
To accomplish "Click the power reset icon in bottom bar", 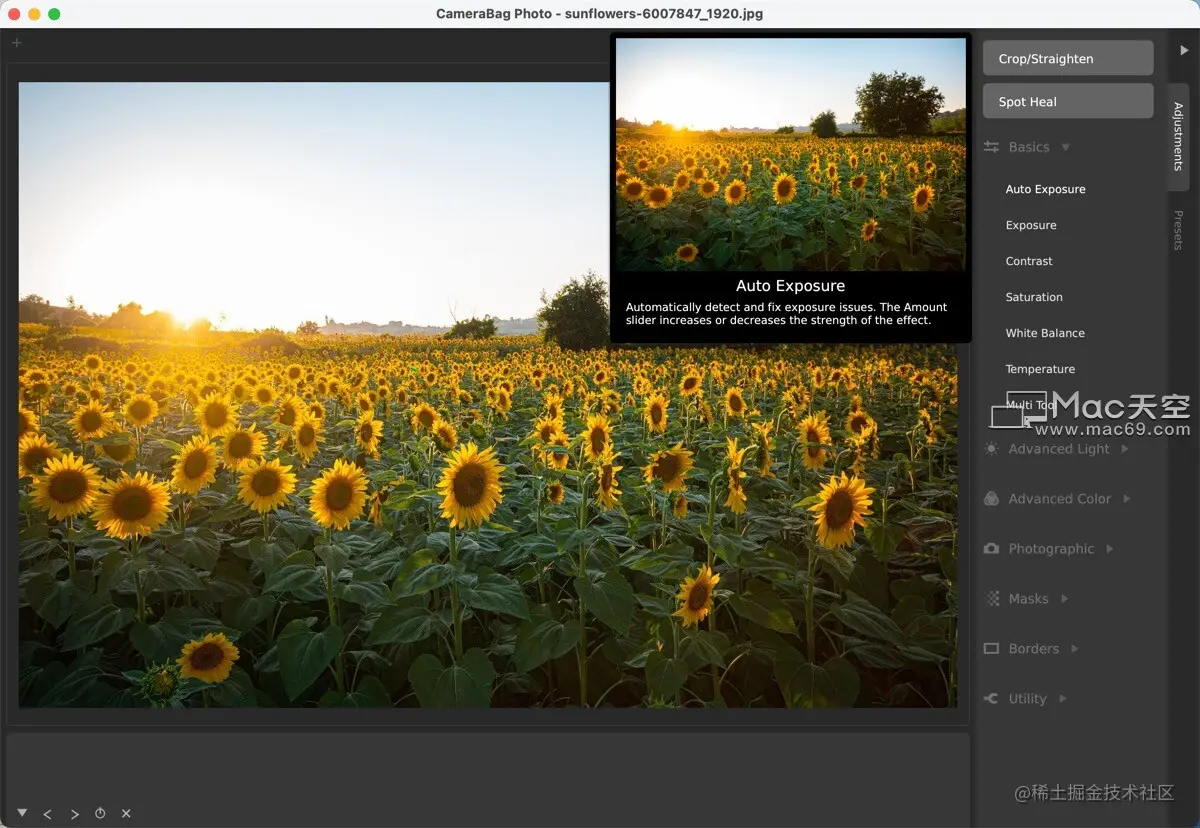I will tap(100, 814).
